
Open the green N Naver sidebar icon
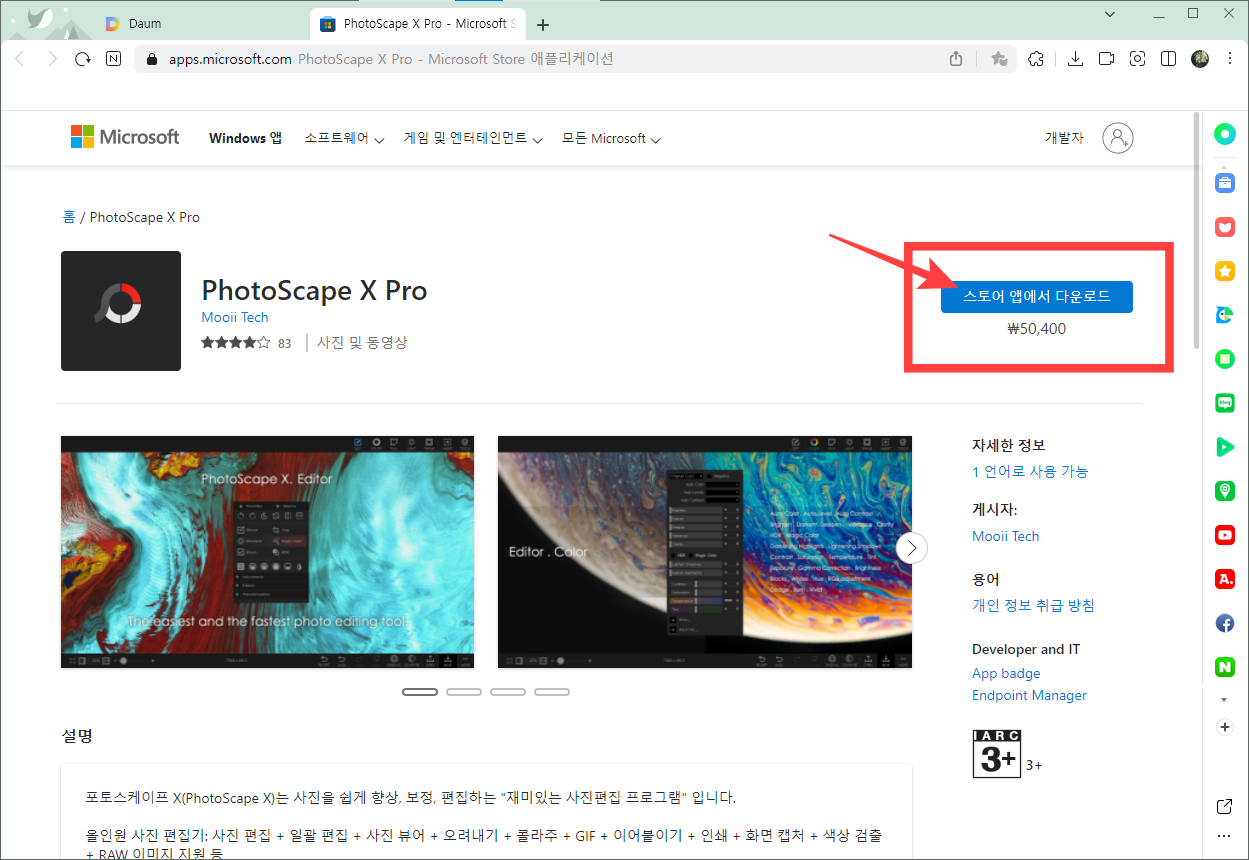click(1224, 667)
